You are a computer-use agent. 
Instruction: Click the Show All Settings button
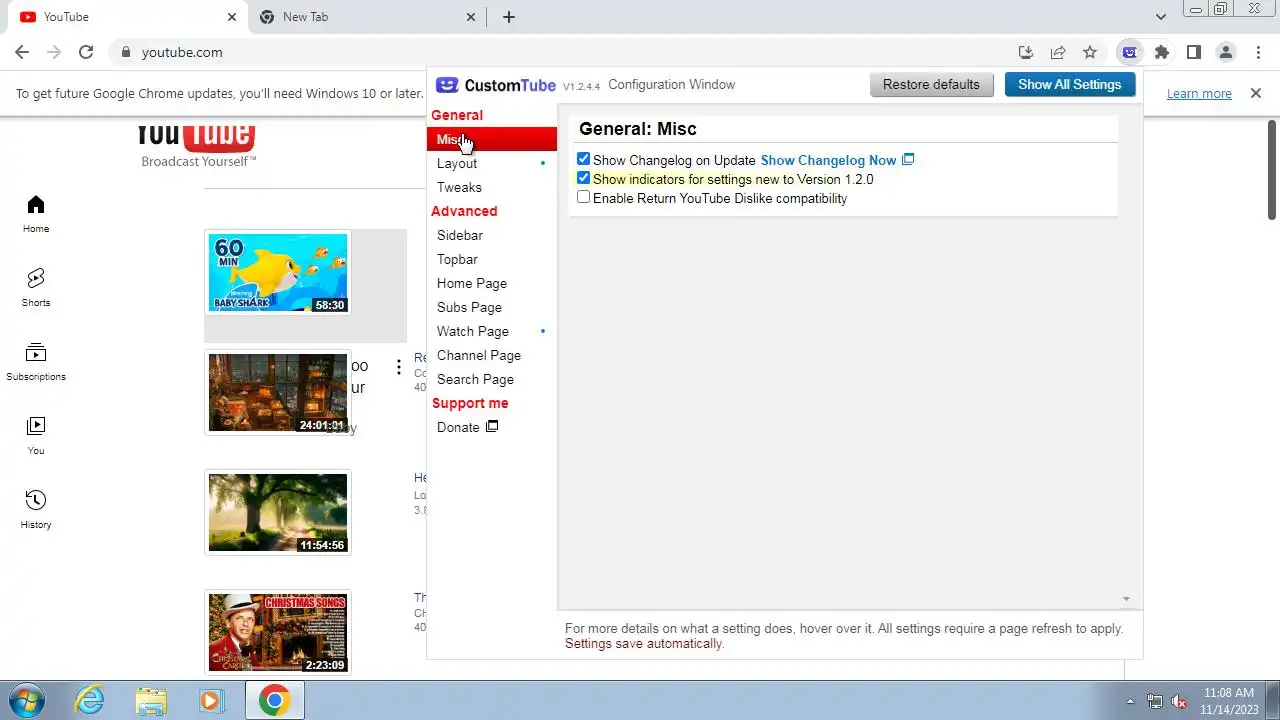pyautogui.click(x=1069, y=84)
